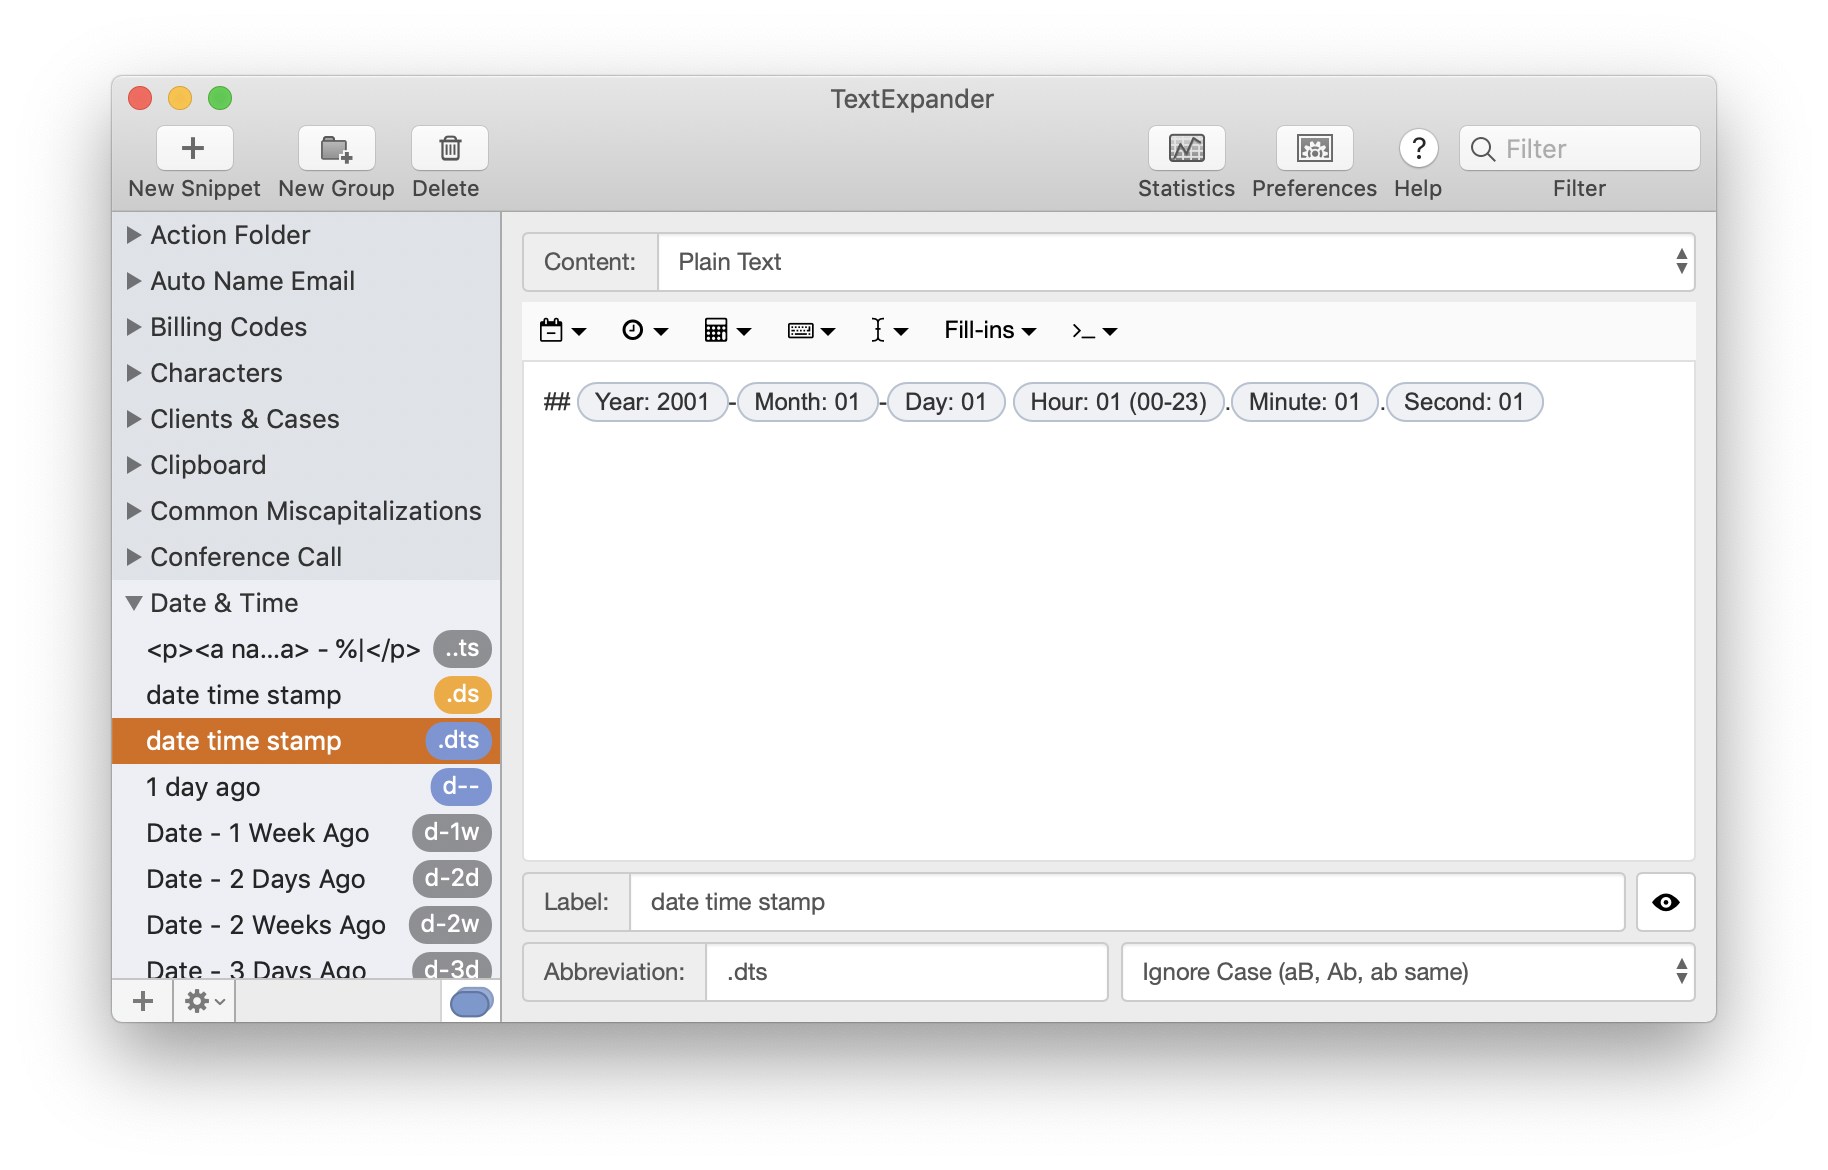Expand the Conference Call group
The width and height of the screenshot is (1828, 1170).
click(x=134, y=557)
